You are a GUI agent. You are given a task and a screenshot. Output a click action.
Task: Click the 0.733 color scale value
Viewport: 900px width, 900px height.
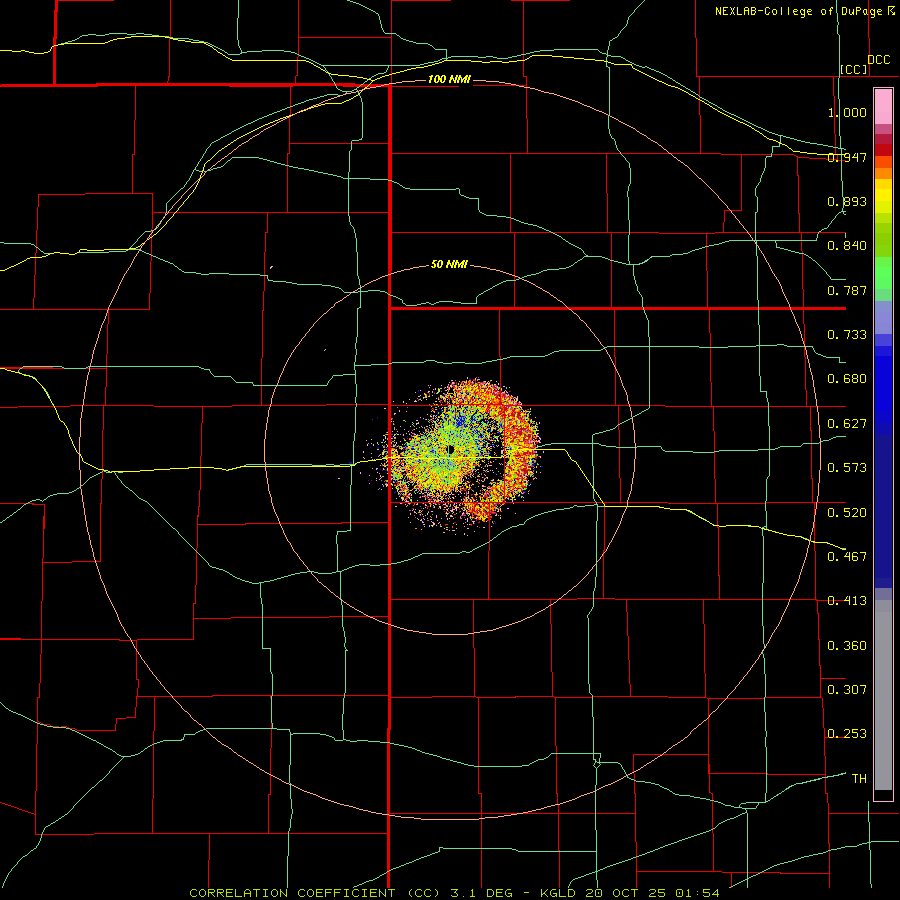pos(847,335)
